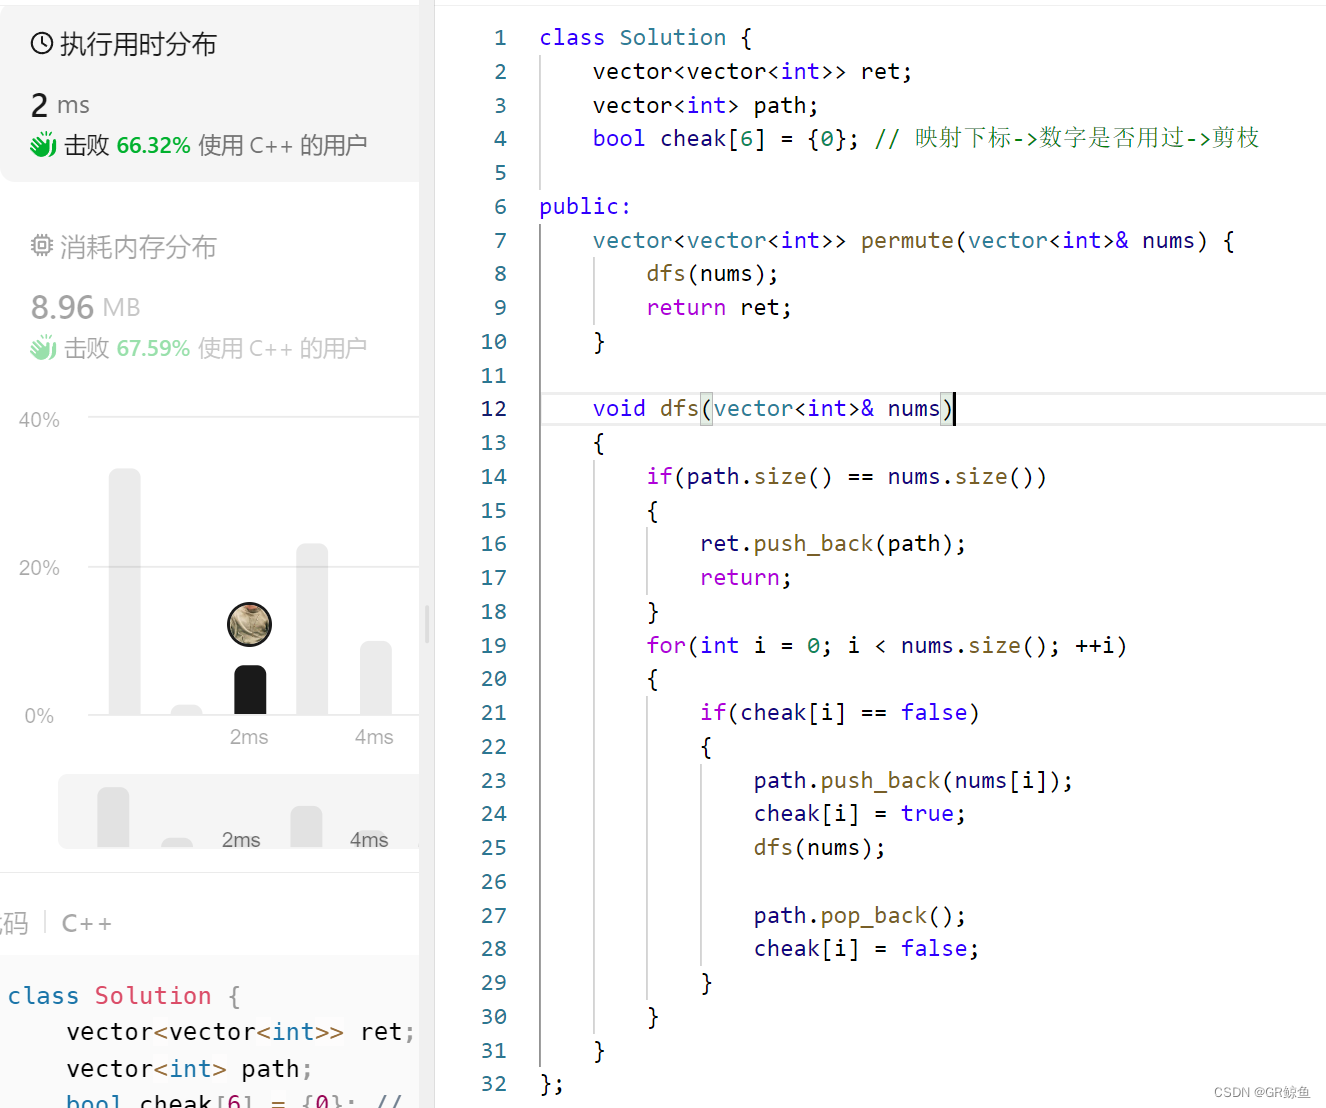The height and width of the screenshot is (1108, 1326).
Task: Click the user avatar above the black bar
Action: (250, 625)
